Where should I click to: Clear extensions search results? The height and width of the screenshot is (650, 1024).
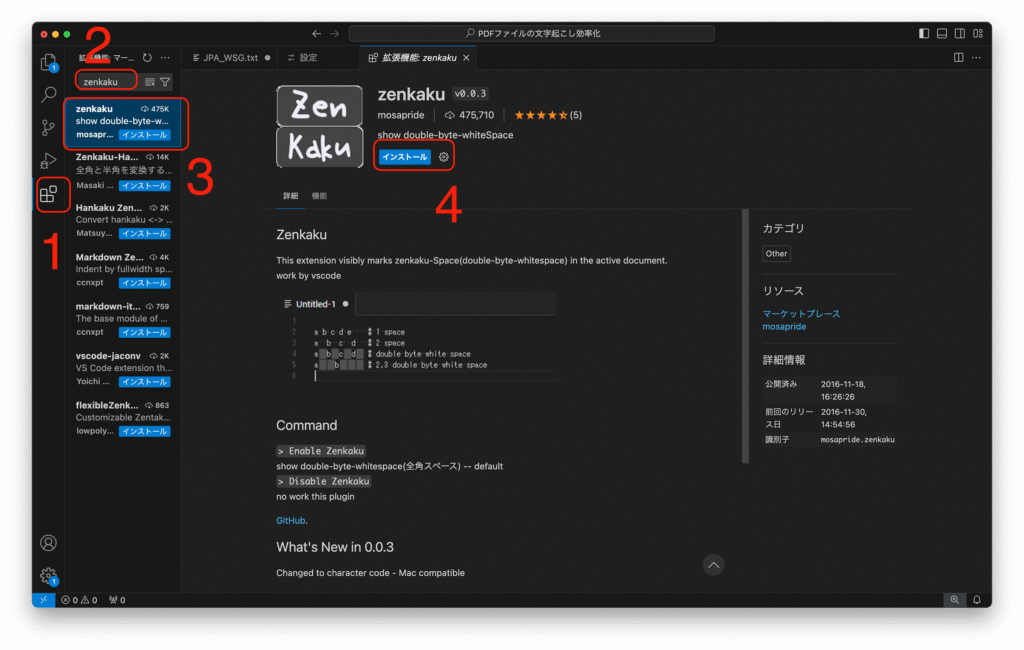150,82
